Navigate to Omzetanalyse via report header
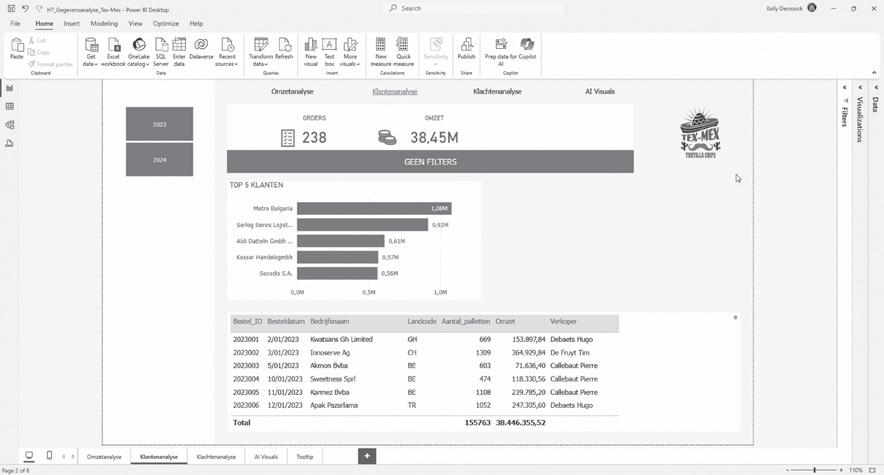 tap(292, 91)
